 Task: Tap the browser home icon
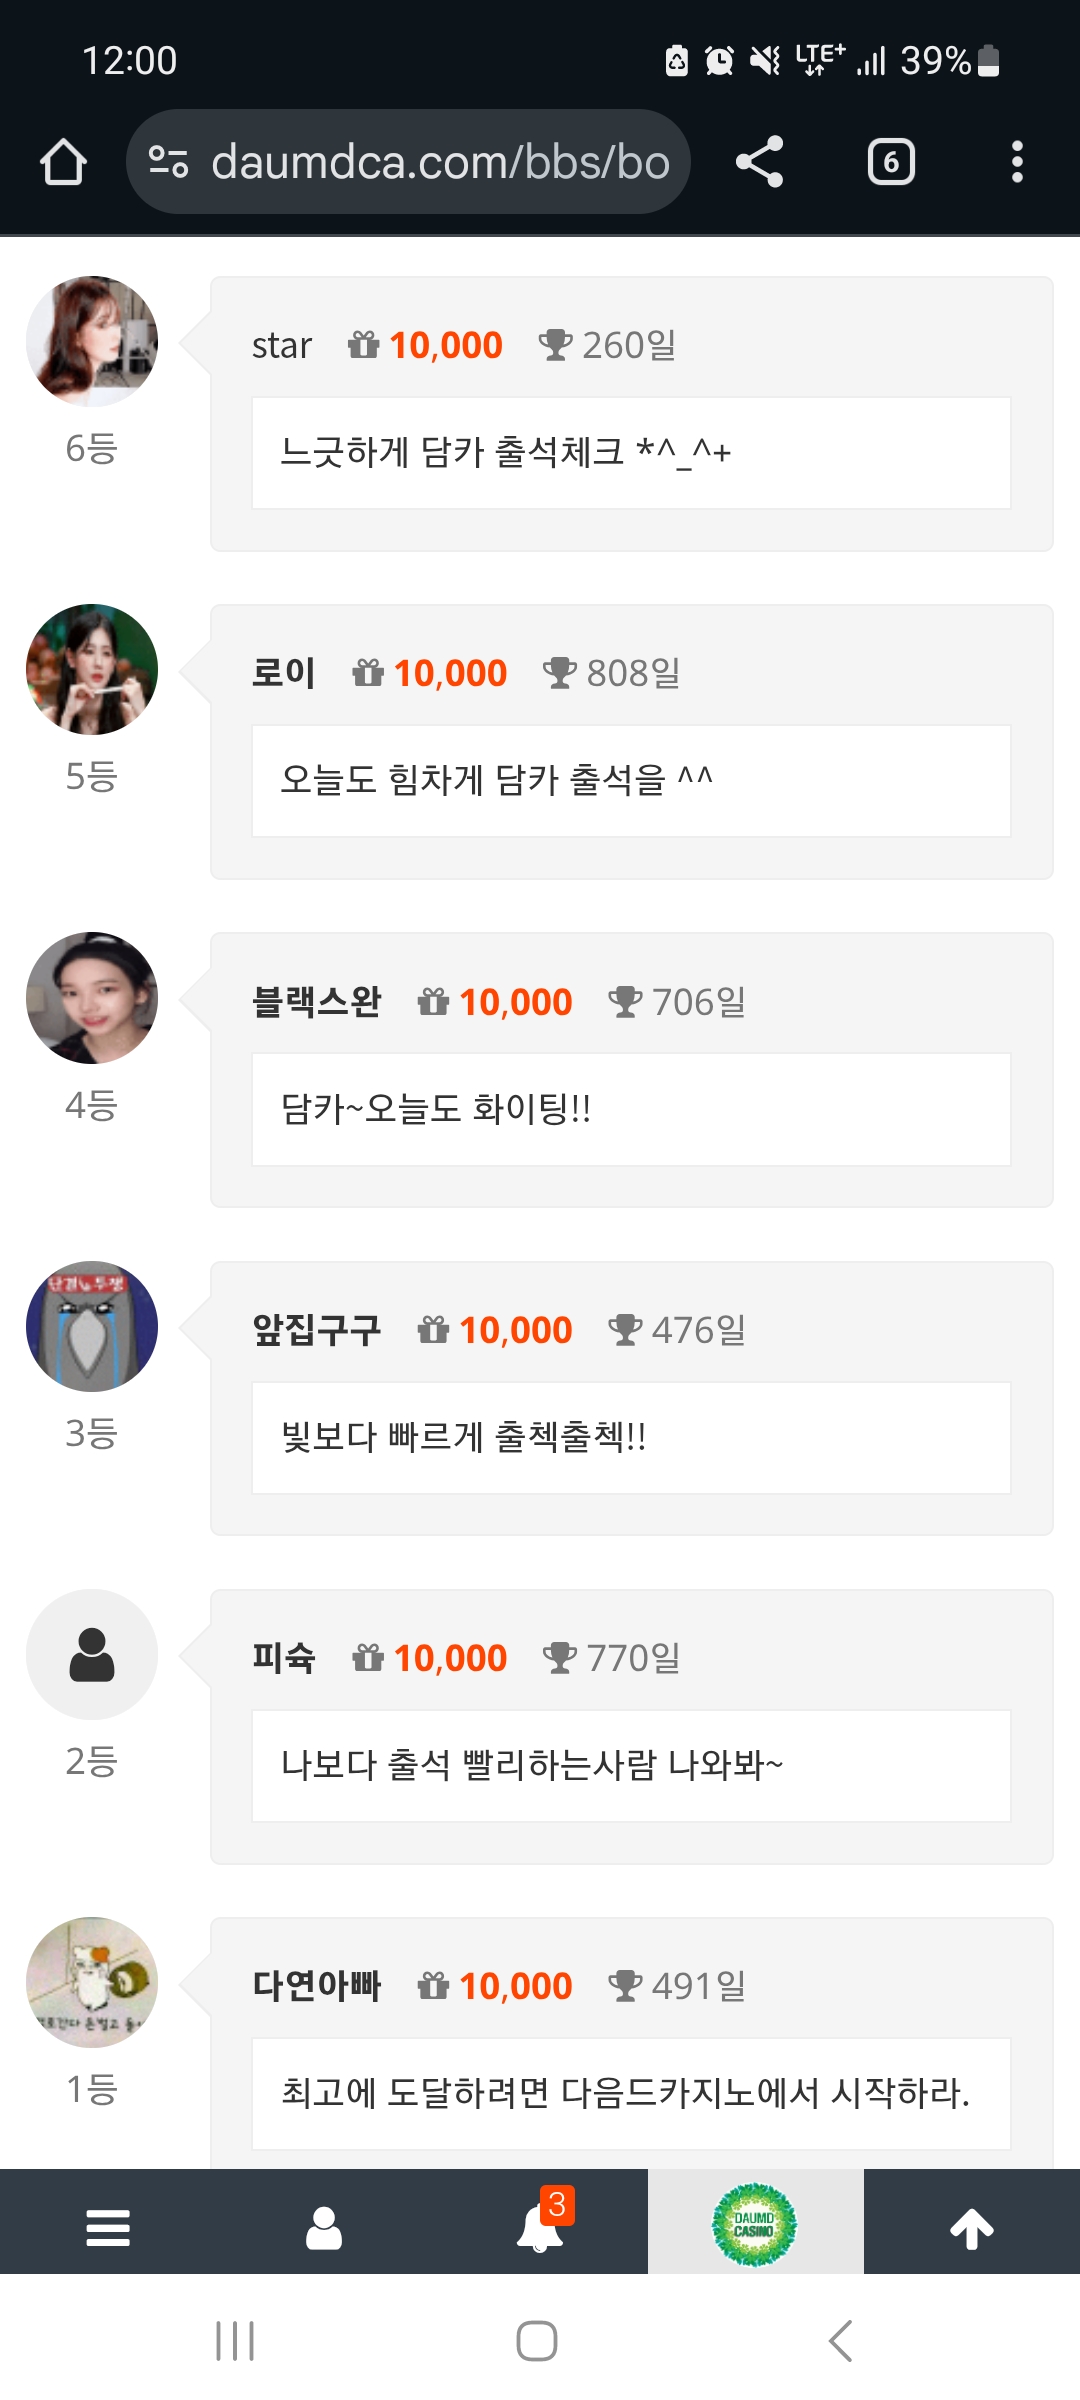tap(63, 162)
